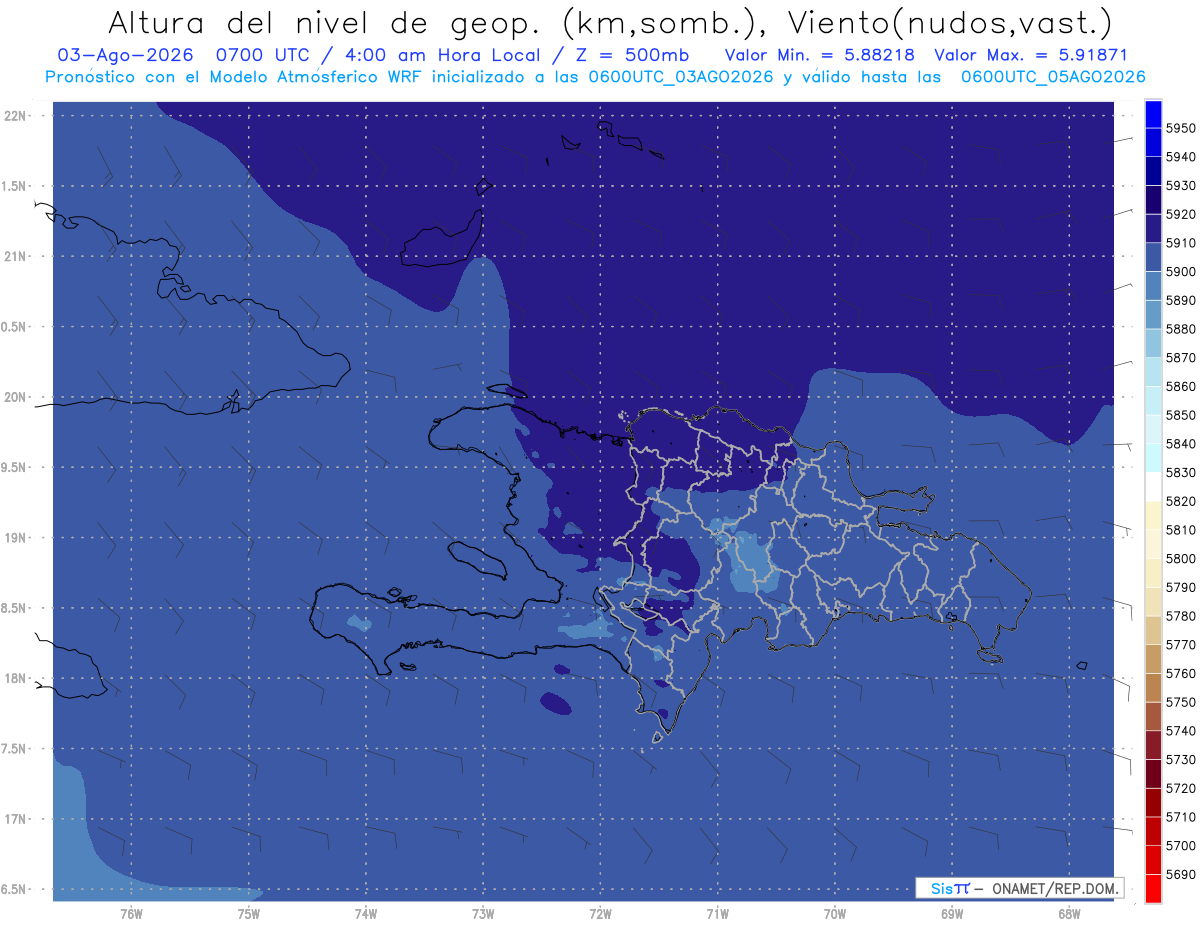Click the colorbar label '5720'
The image size is (1200, 927).
pos(1180,788)
